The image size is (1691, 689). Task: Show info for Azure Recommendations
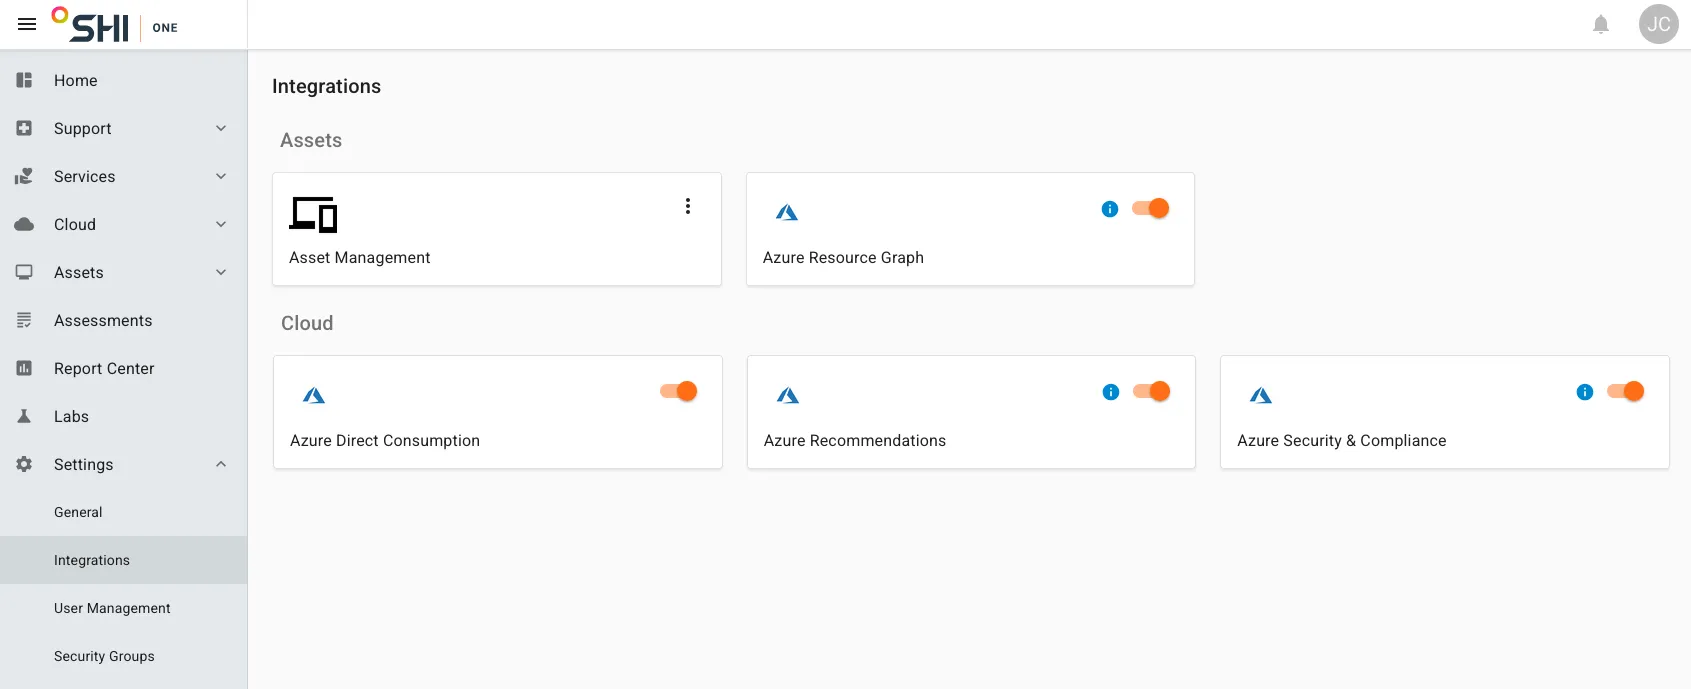pyautogui.click(x=1111, y=392)
